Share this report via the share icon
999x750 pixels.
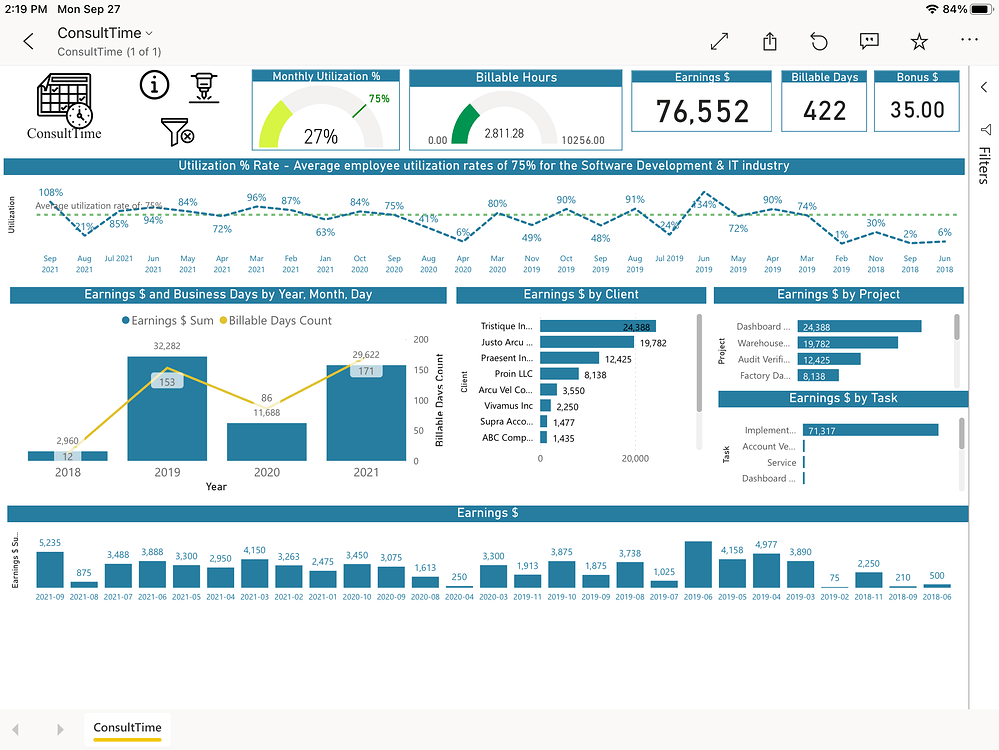[x=768, y=41]
